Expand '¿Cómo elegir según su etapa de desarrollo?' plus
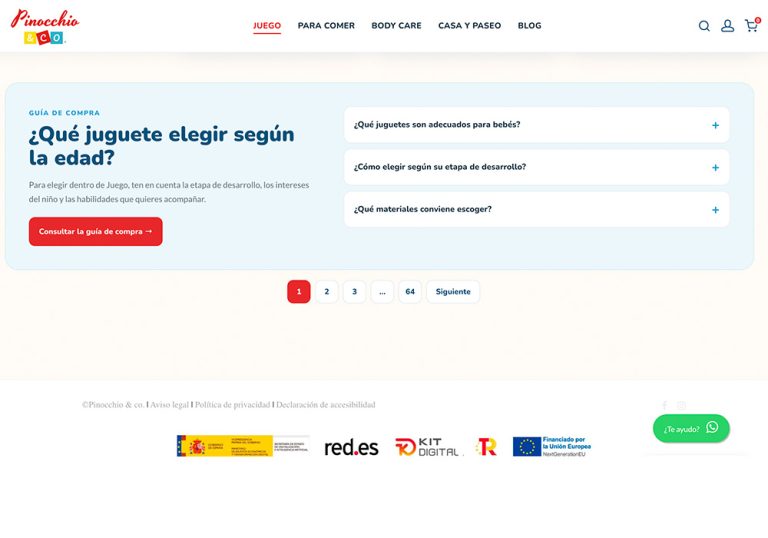This screenshot has height=538, width=768. 716,168
